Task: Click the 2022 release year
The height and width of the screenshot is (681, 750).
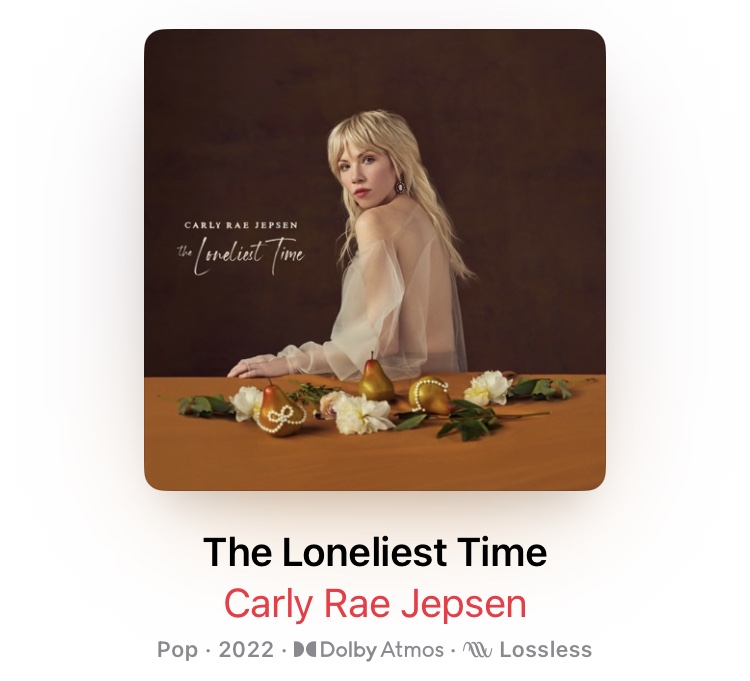Action: coord(246,649)
